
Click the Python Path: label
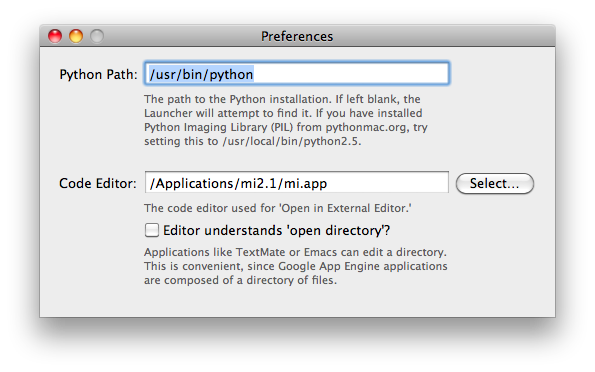tap(98, 74)
